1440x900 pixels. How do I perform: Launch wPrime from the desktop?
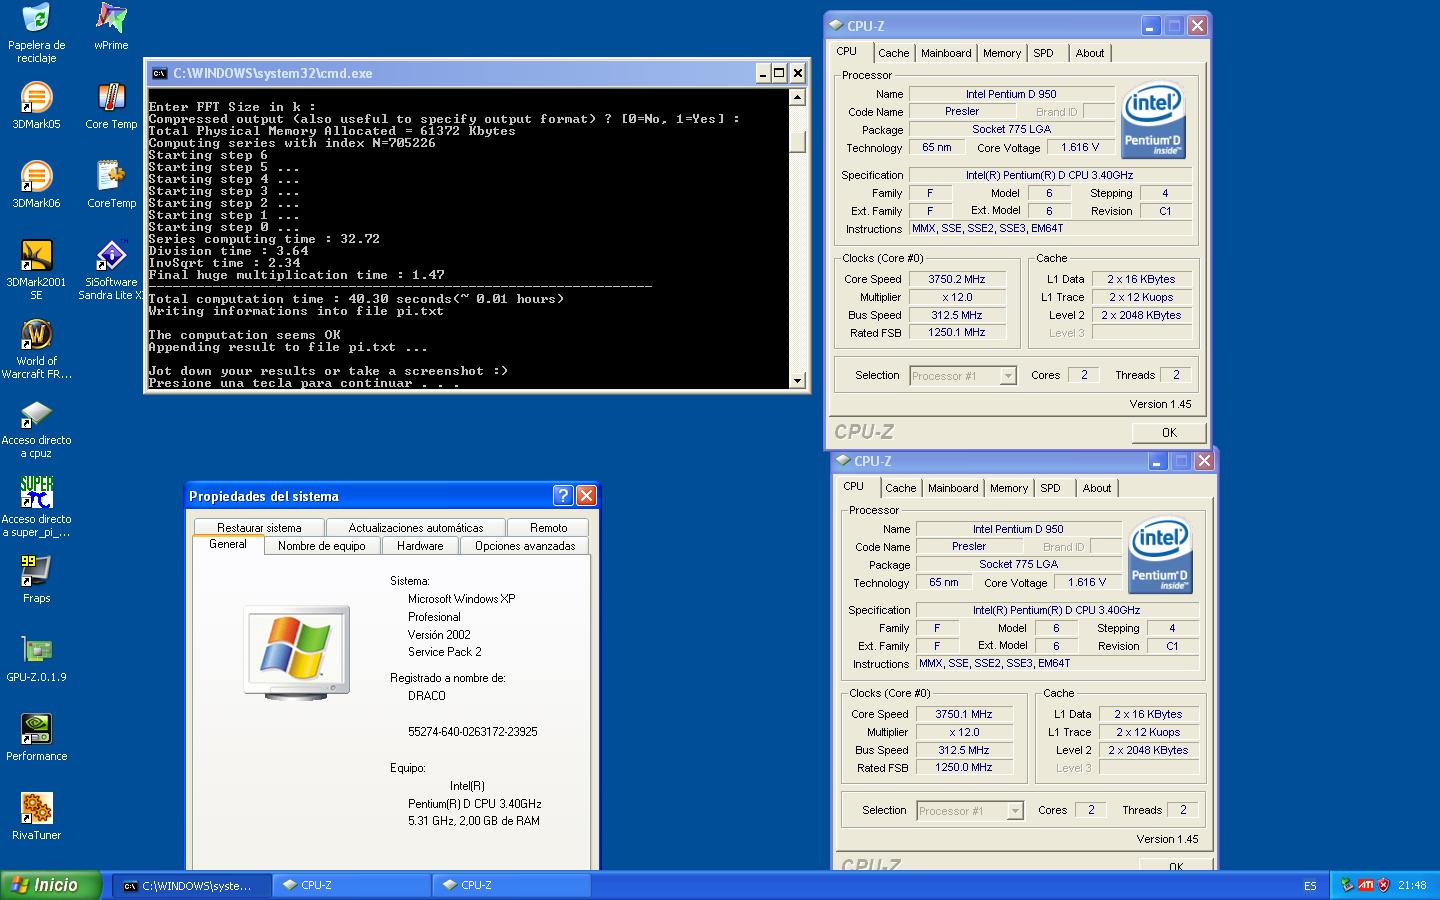point(111,20)
